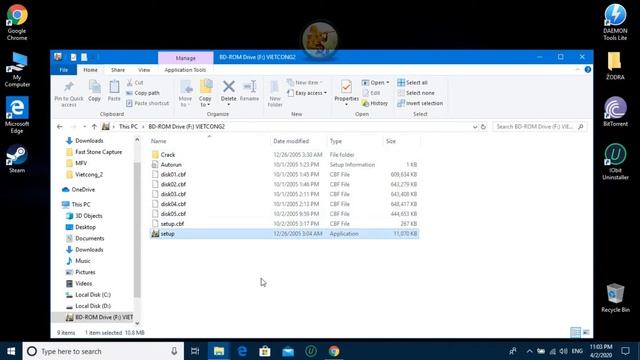Switch to the Share ribbon tab
The height and width of the screenshot is (360, 640).
click(118, 70)
